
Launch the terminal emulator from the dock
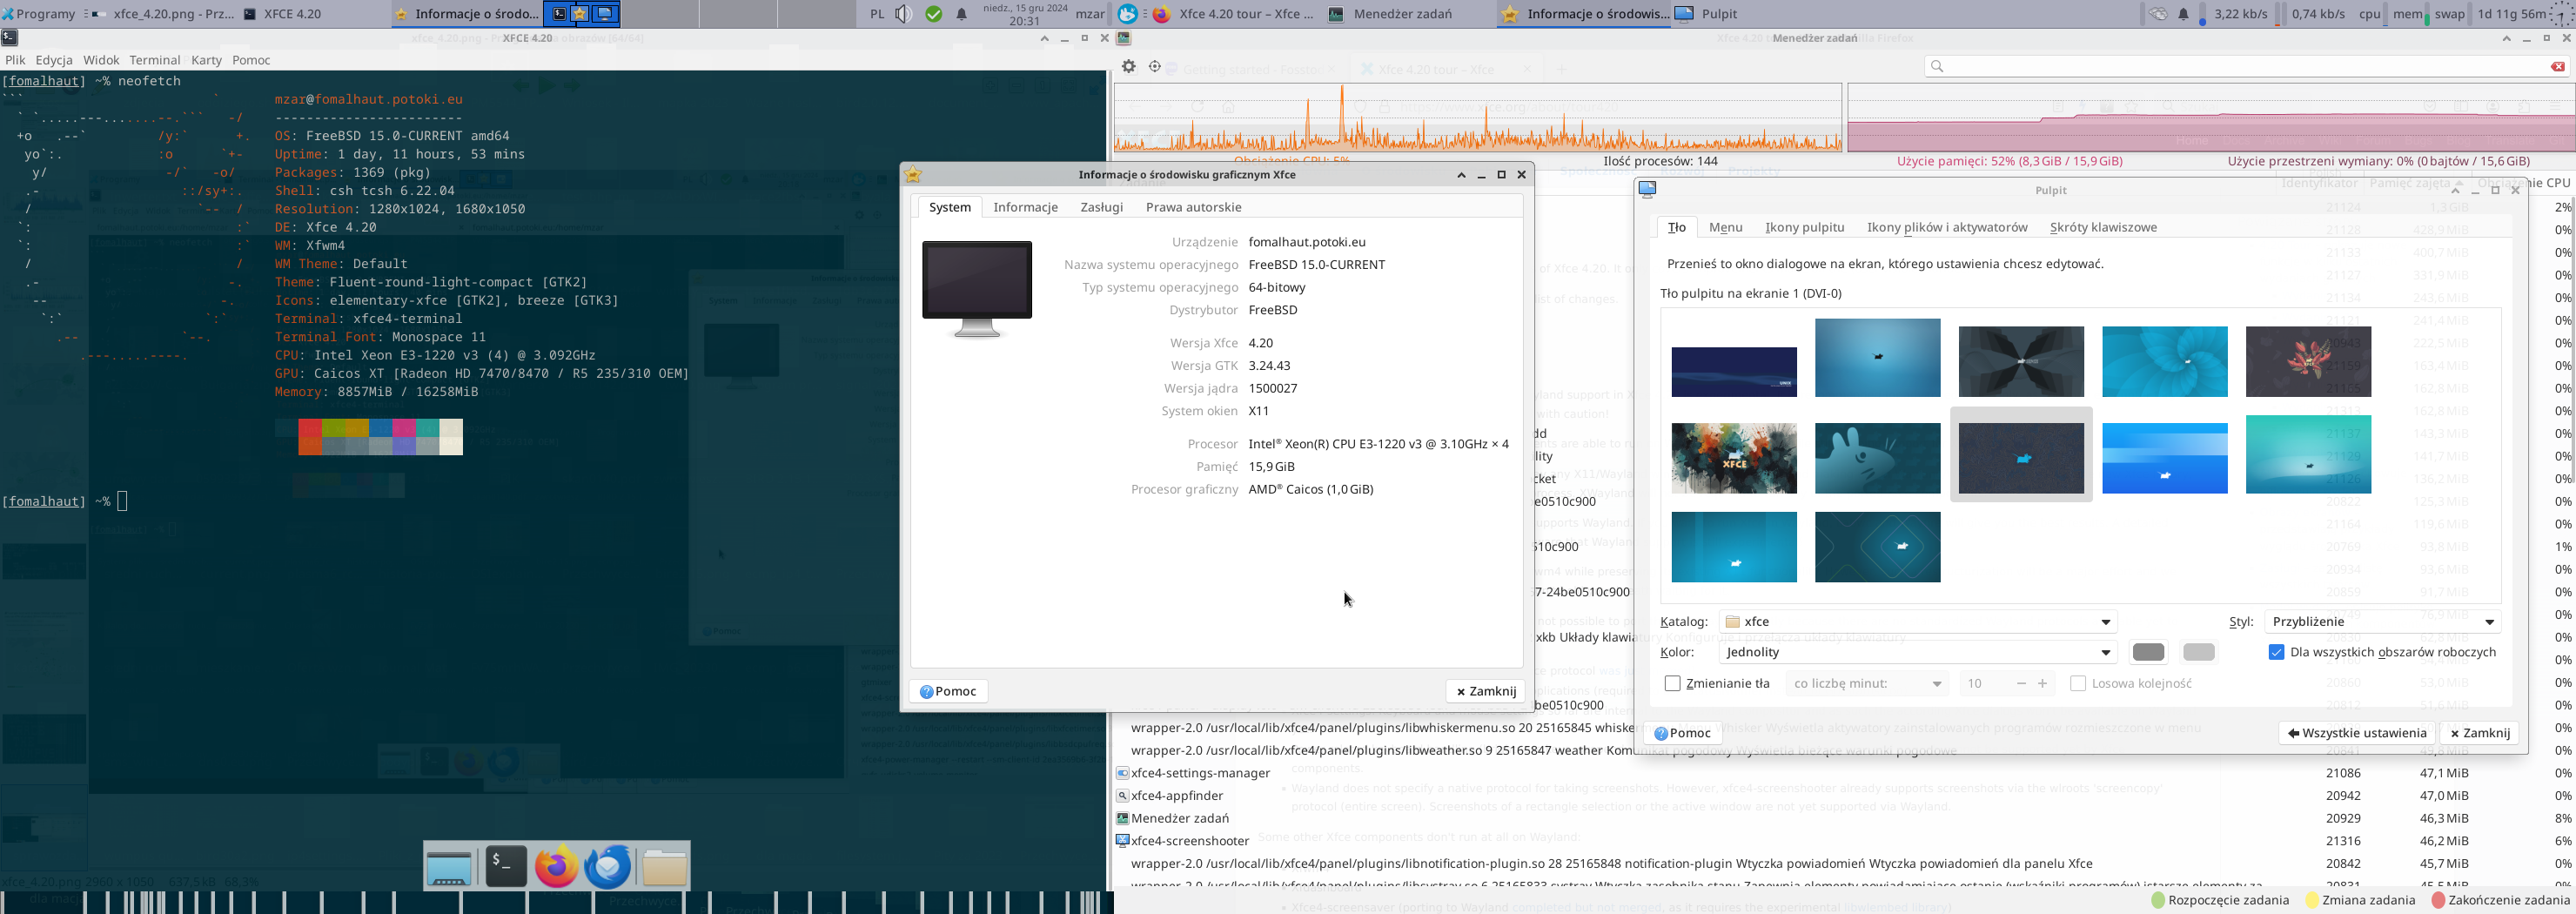(x=506, y=866)
